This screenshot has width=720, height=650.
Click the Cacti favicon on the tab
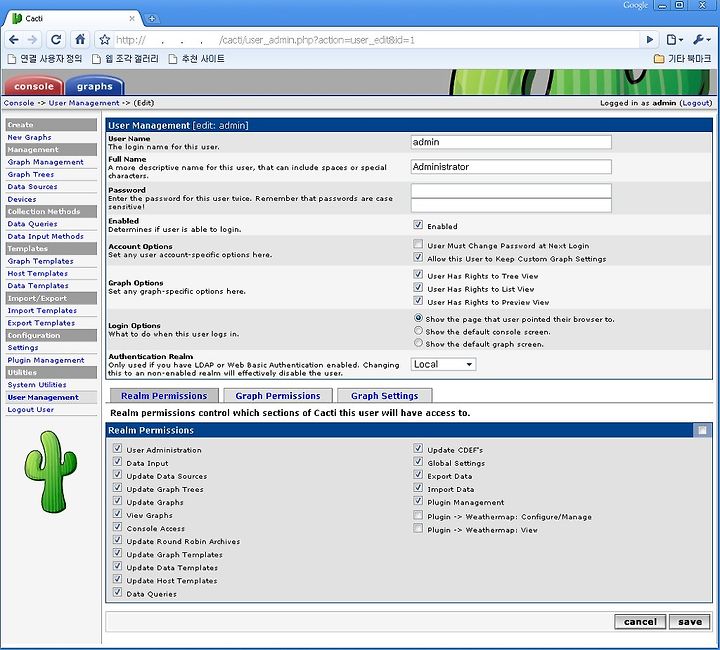coord(17,18)
